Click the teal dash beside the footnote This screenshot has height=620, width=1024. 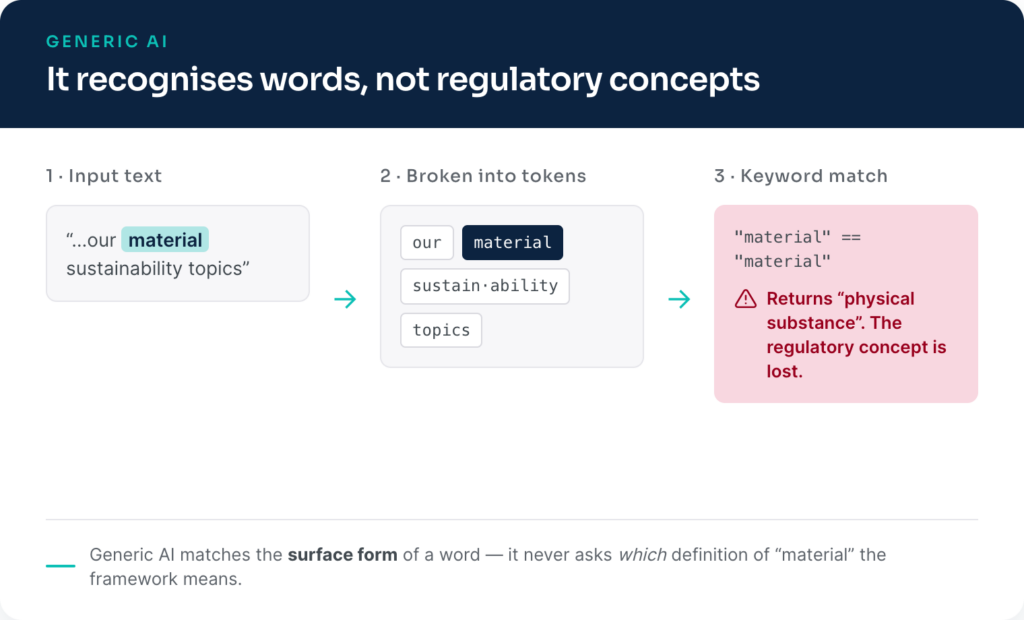(x=61, y=566)
